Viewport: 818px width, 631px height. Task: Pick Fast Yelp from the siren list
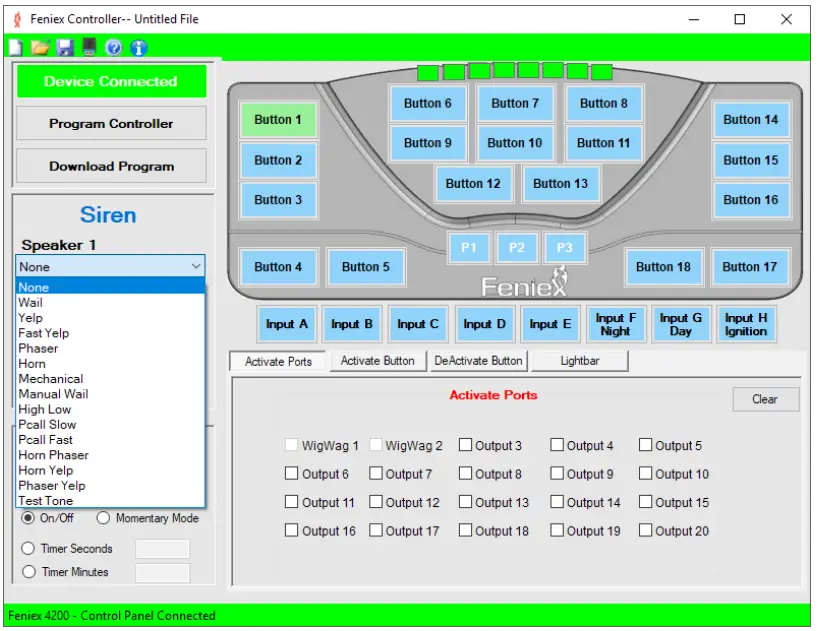110,333
